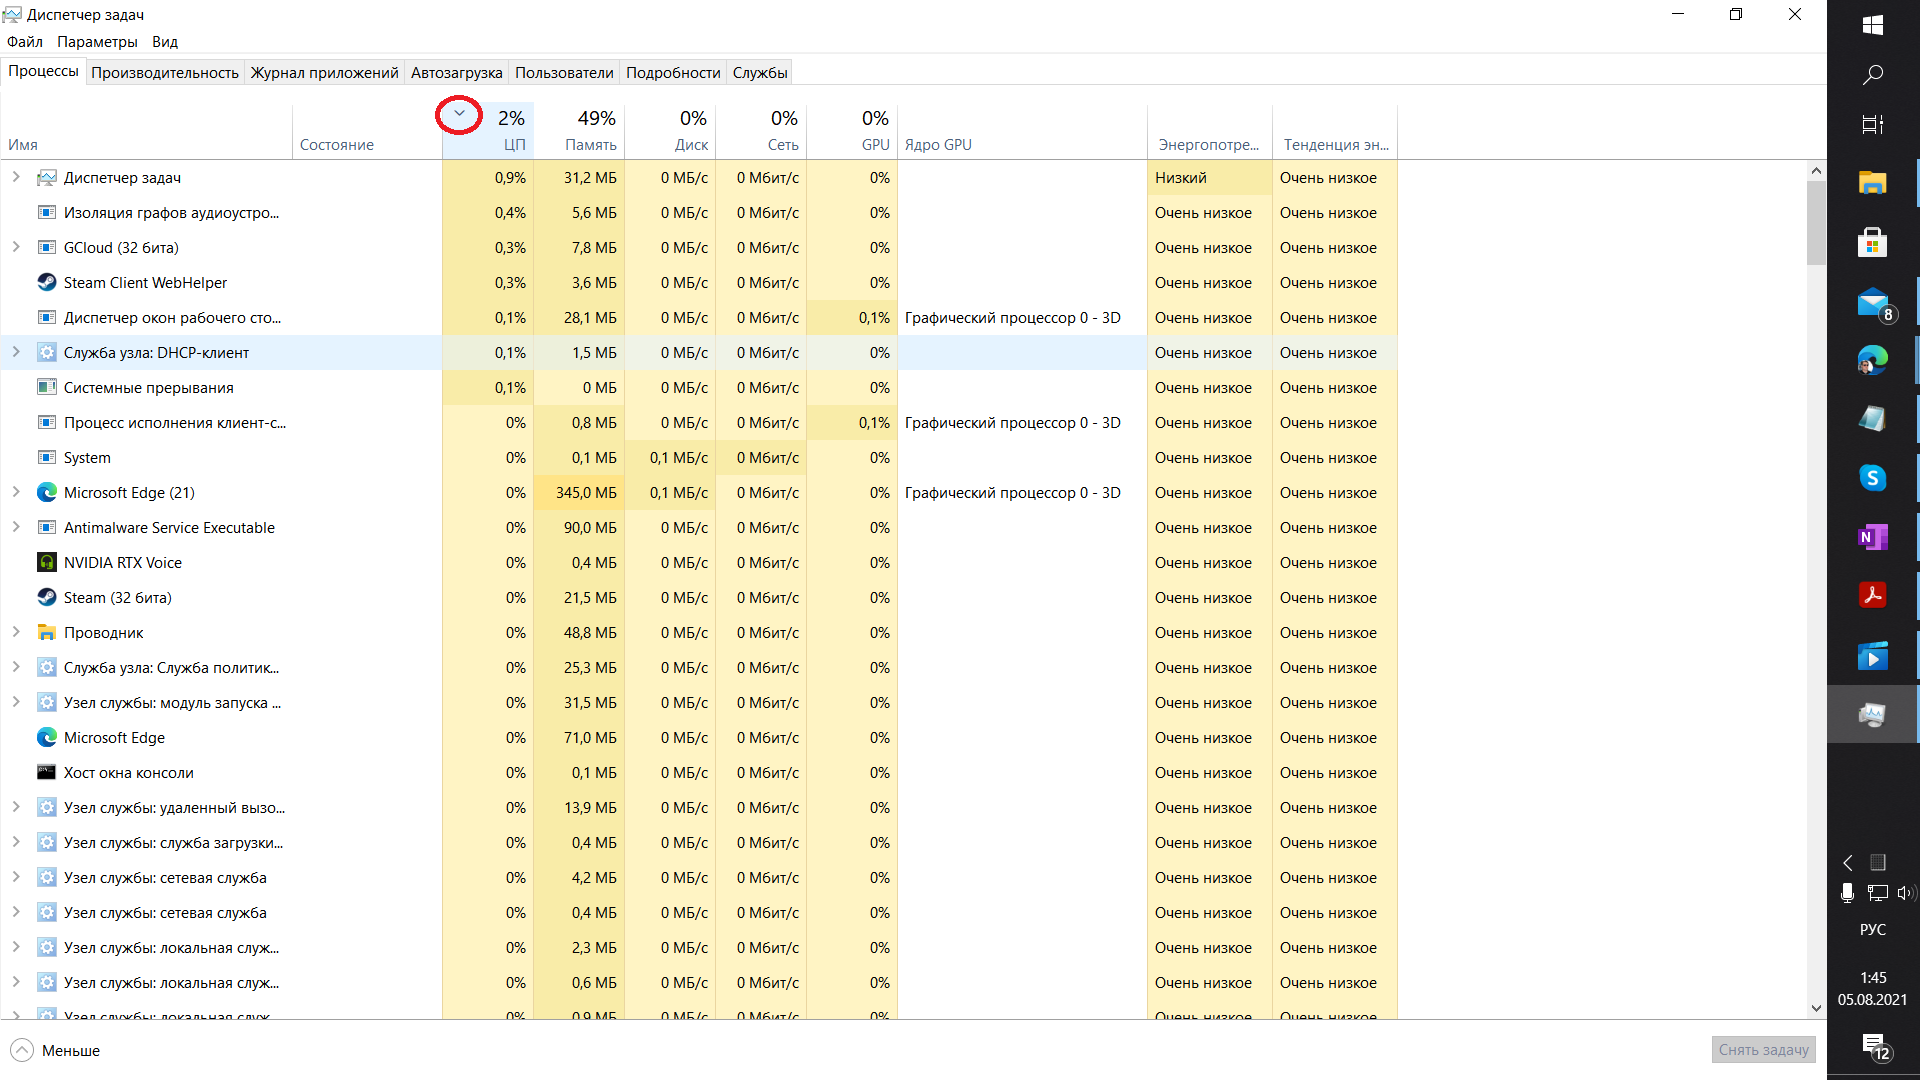Expand the Диспетчер задач process group
This screenshot has width=1920, height=1080.
click(16, 178)
